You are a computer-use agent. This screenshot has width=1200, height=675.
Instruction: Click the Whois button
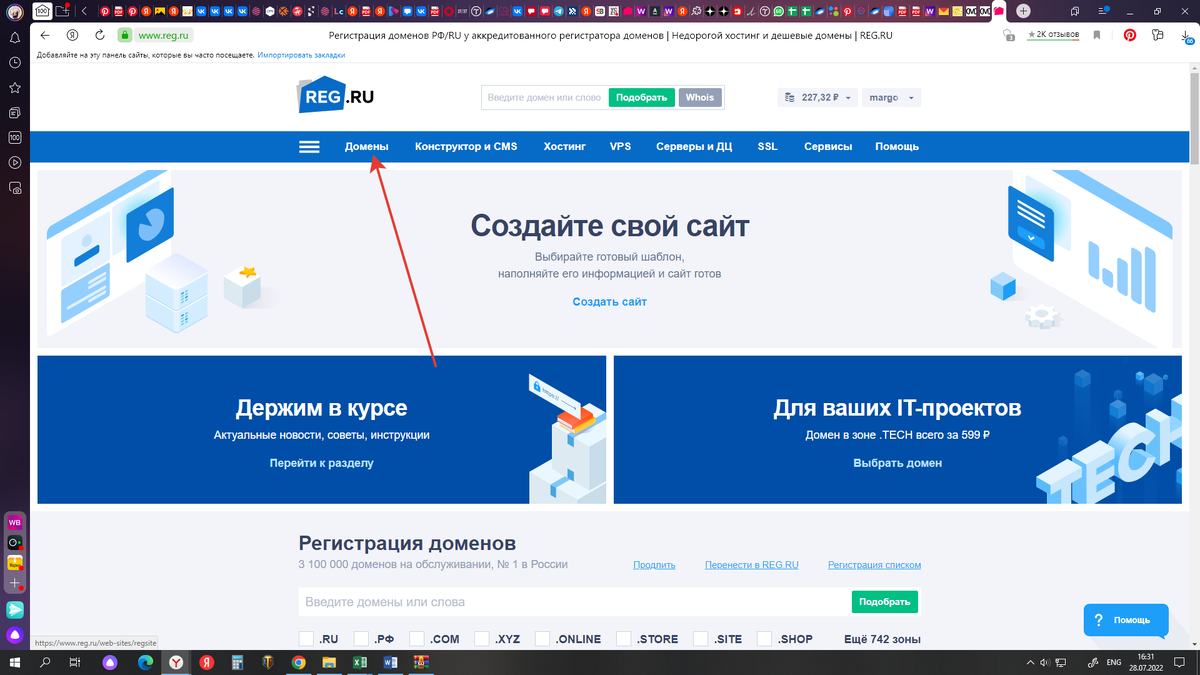point(700,97)
